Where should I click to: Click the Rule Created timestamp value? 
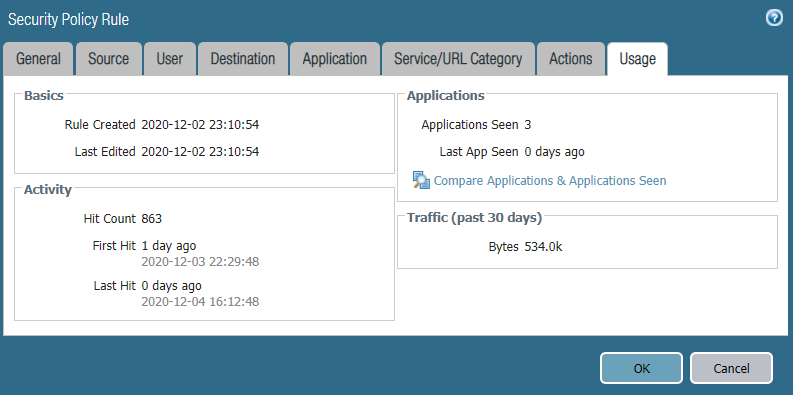(200, 124)
